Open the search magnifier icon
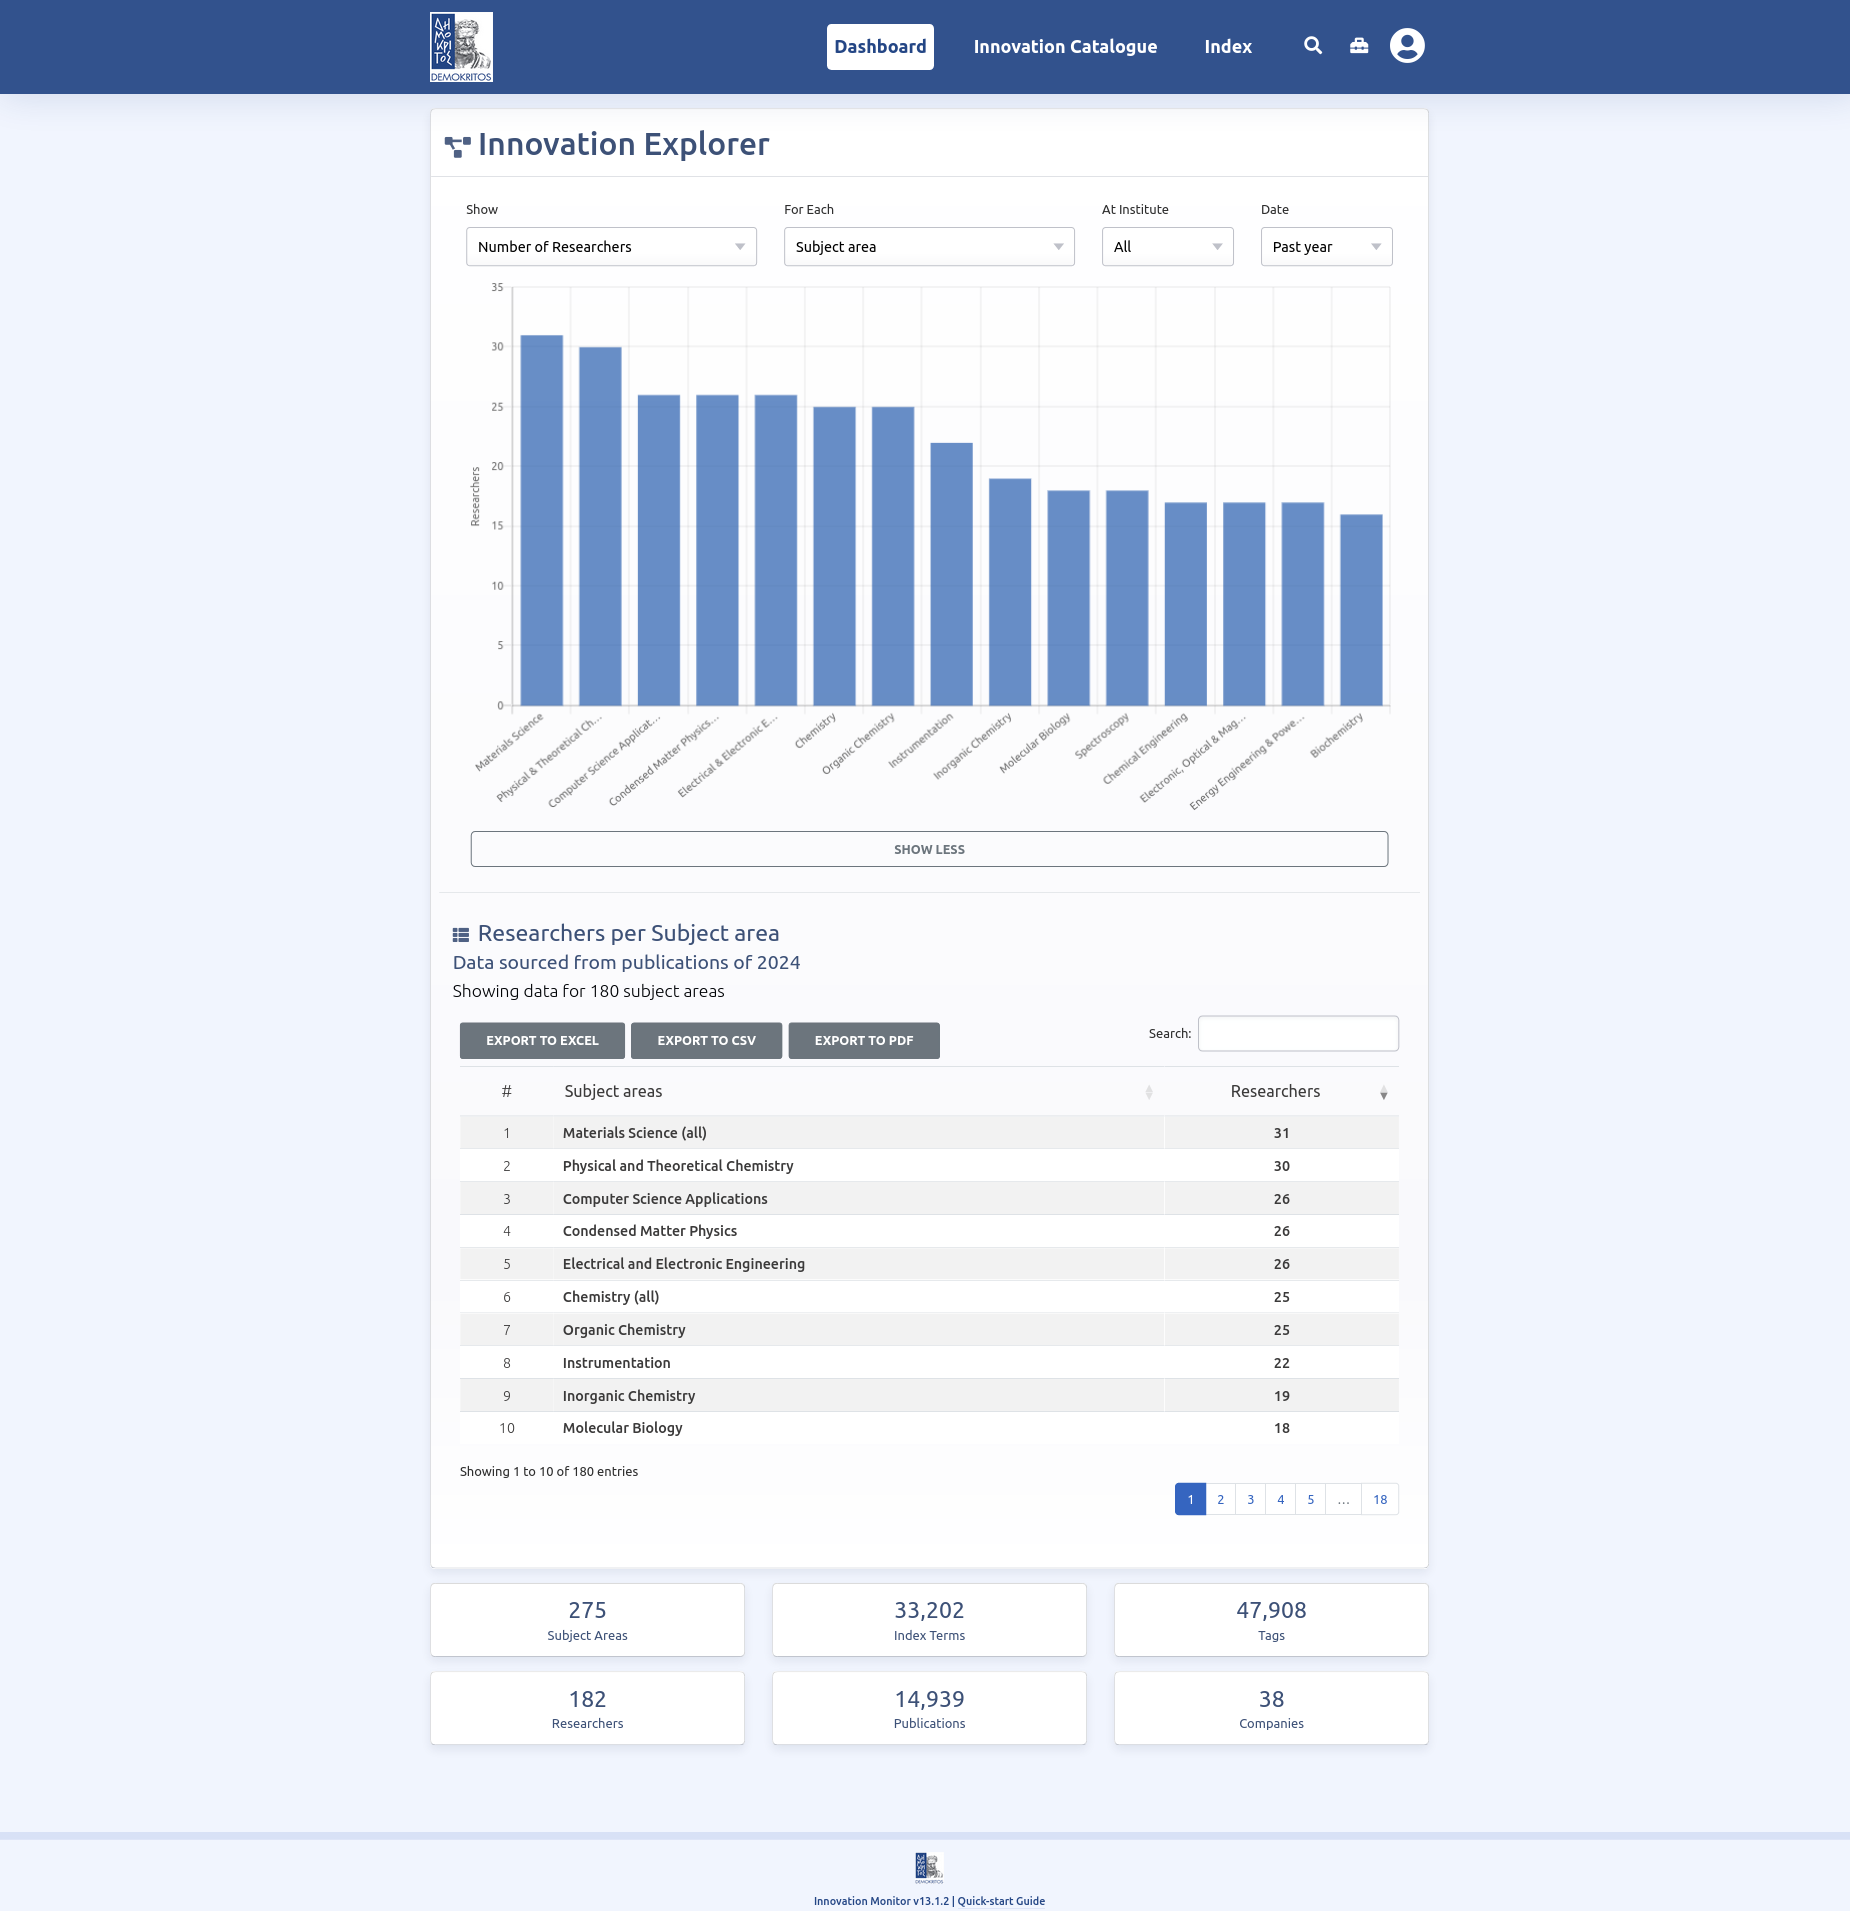This screenshot has width=1850, height=1911. [1313, 46]
